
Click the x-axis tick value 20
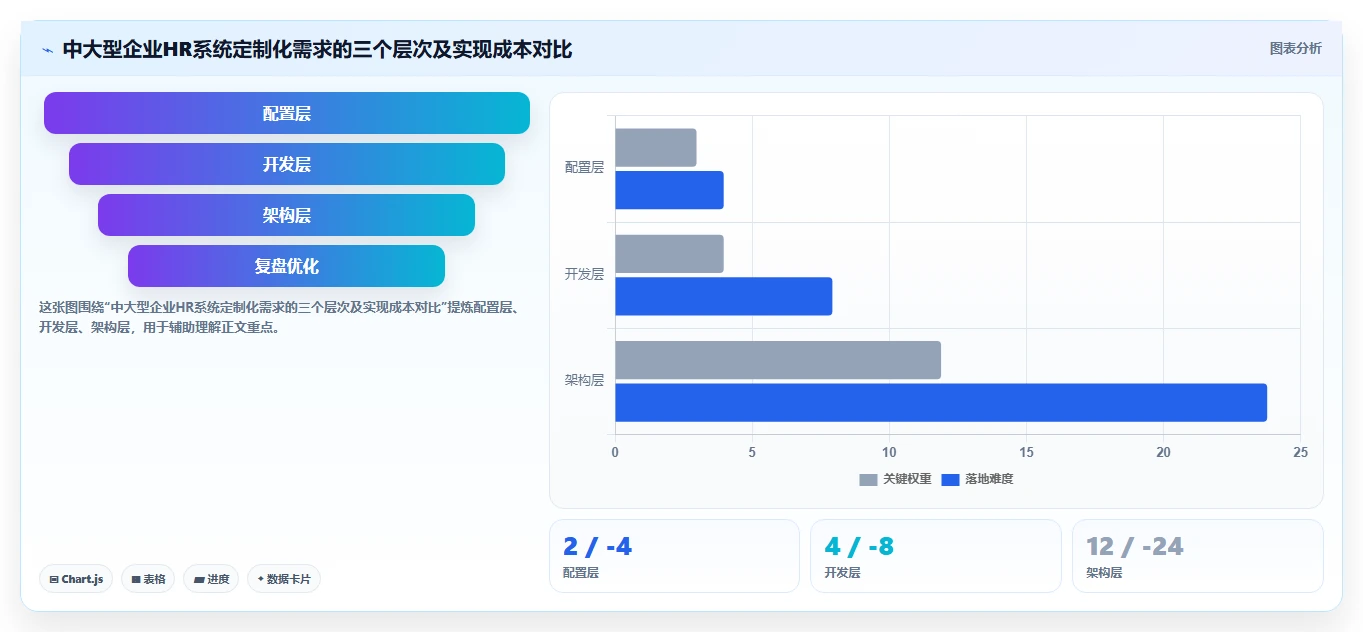click(x=1163, y=452)
